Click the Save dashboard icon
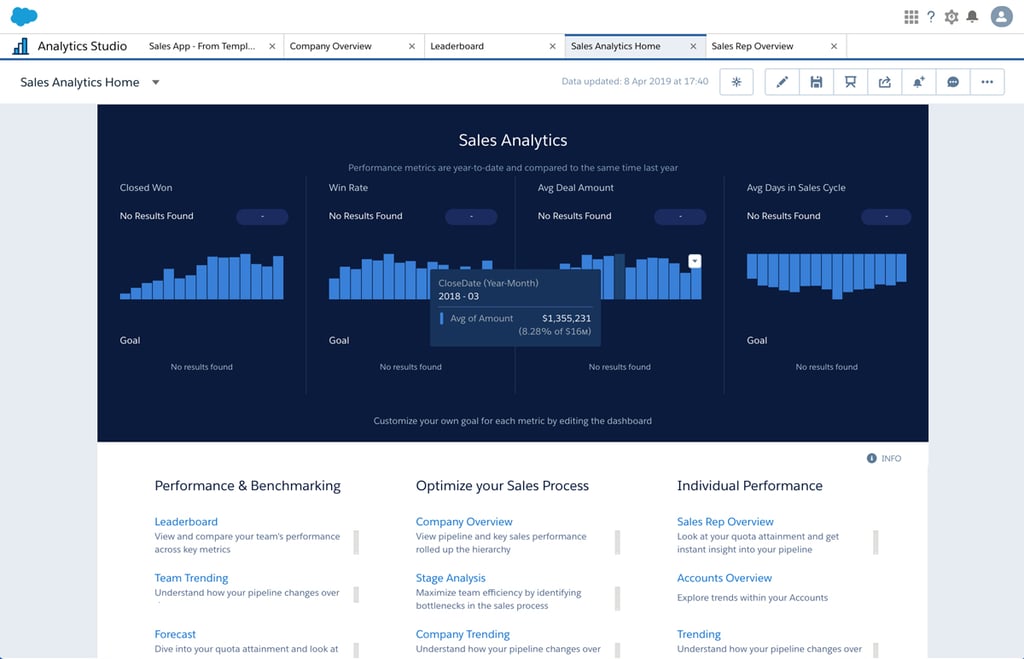Image resolution: width=1024 pixels, height=659 pixels. pyautogui.click(x=816, y=81)
